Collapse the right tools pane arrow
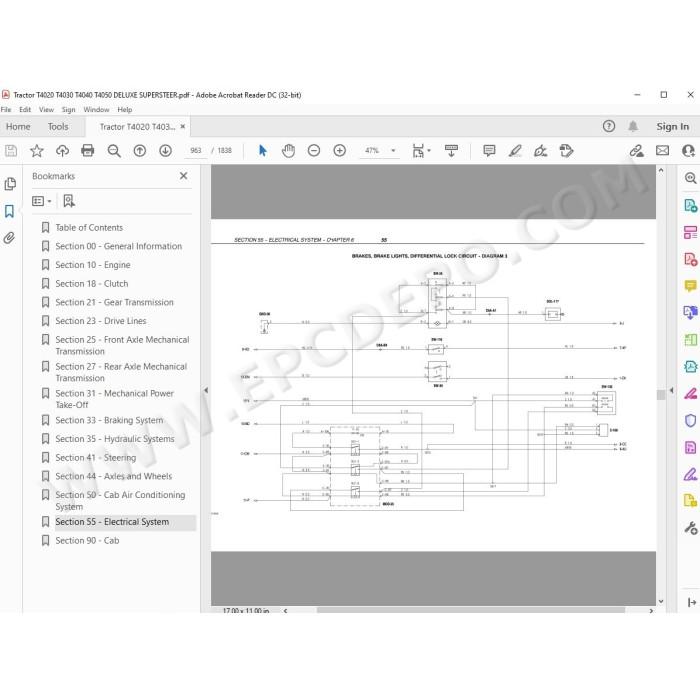The image size is (700, 700). [671, 390]
